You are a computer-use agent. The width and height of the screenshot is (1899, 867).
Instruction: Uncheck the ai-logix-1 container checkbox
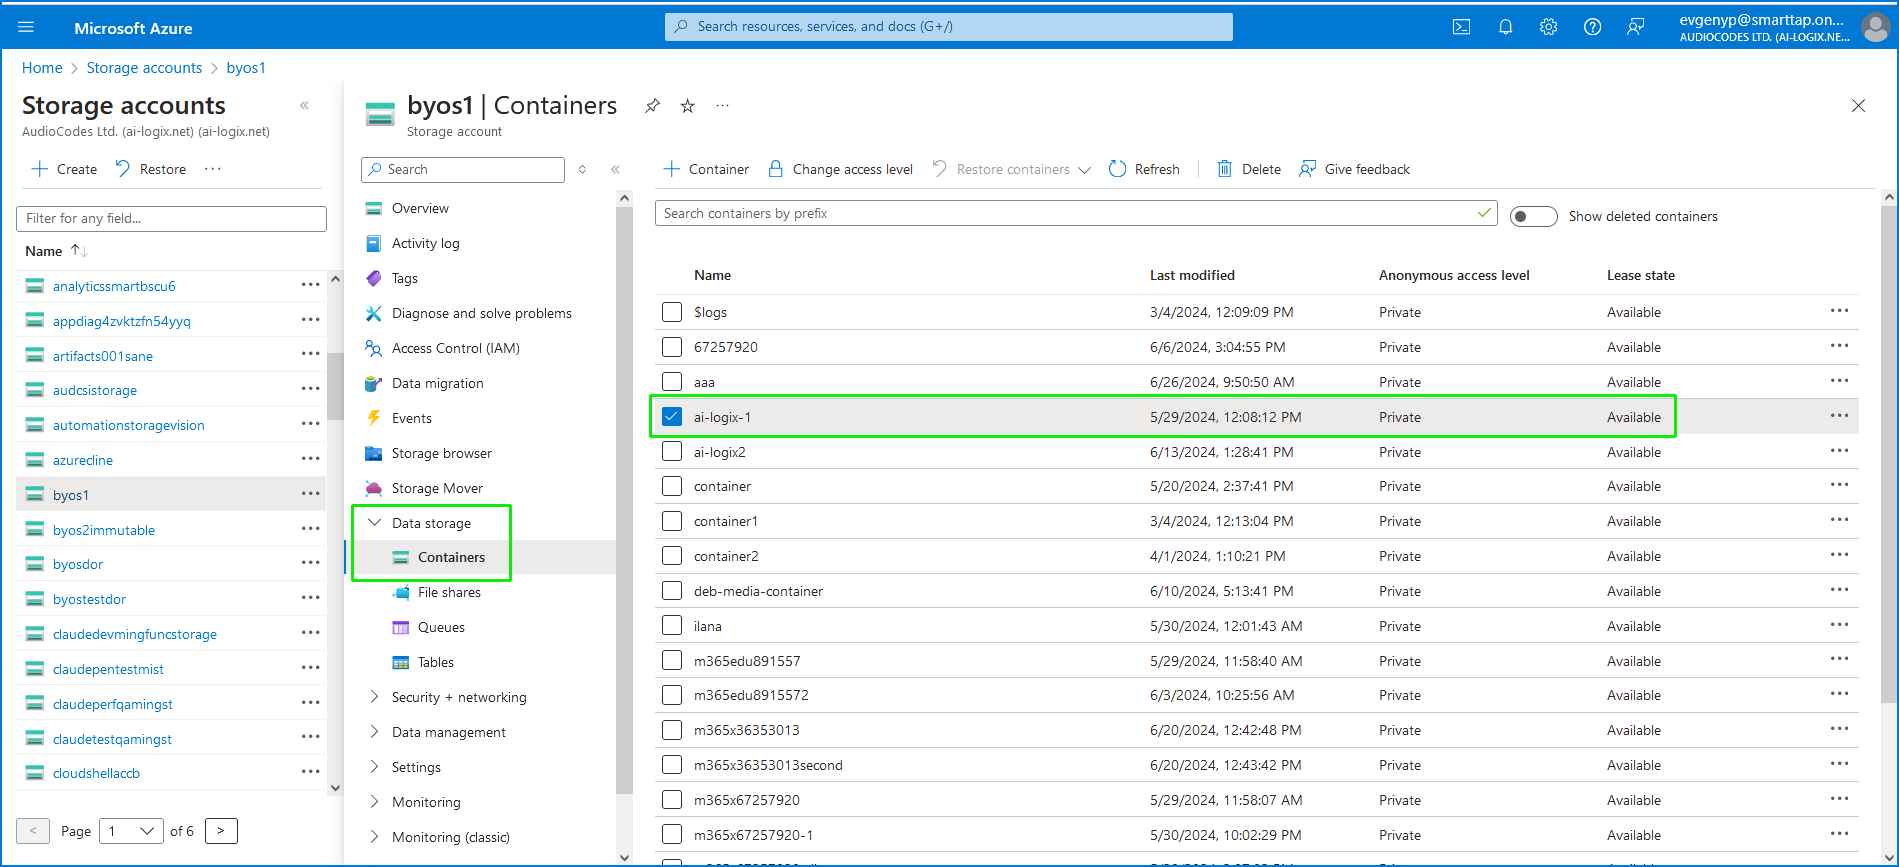pos(672,417)
